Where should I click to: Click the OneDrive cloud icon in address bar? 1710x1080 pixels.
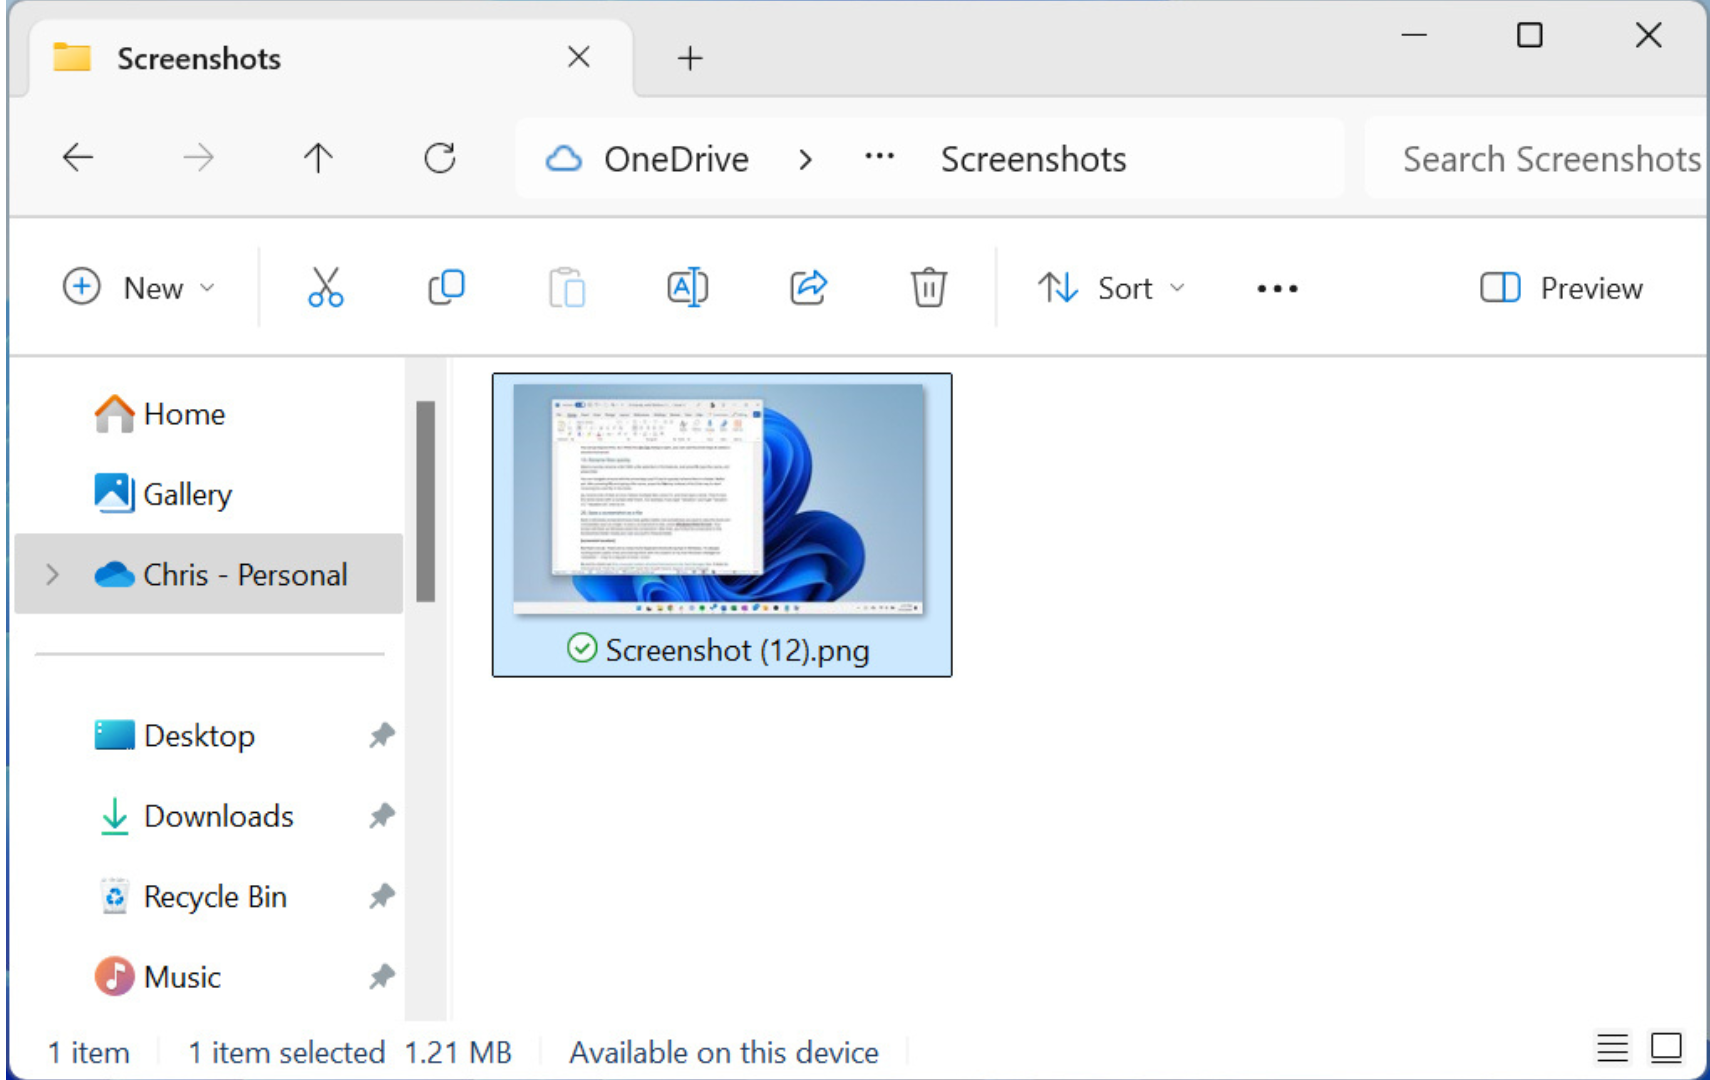[x=564, y=158]
